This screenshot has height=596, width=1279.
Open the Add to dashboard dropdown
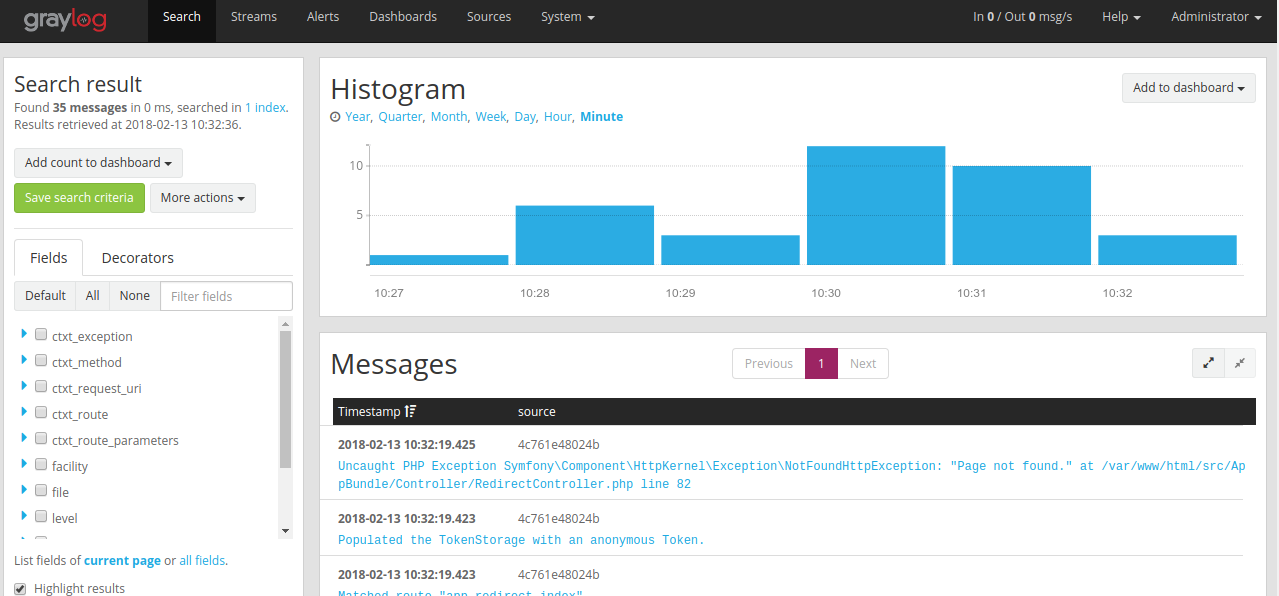(1188, 88)
